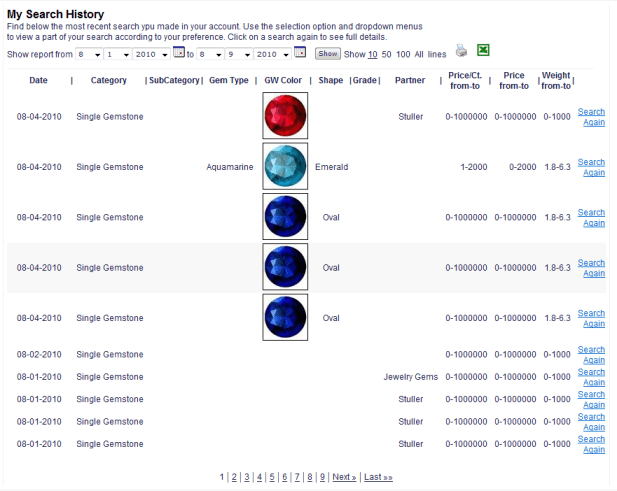Click the aquamarine gemstone image
This screenshot has width=617, height=491.
pos(285,167)
